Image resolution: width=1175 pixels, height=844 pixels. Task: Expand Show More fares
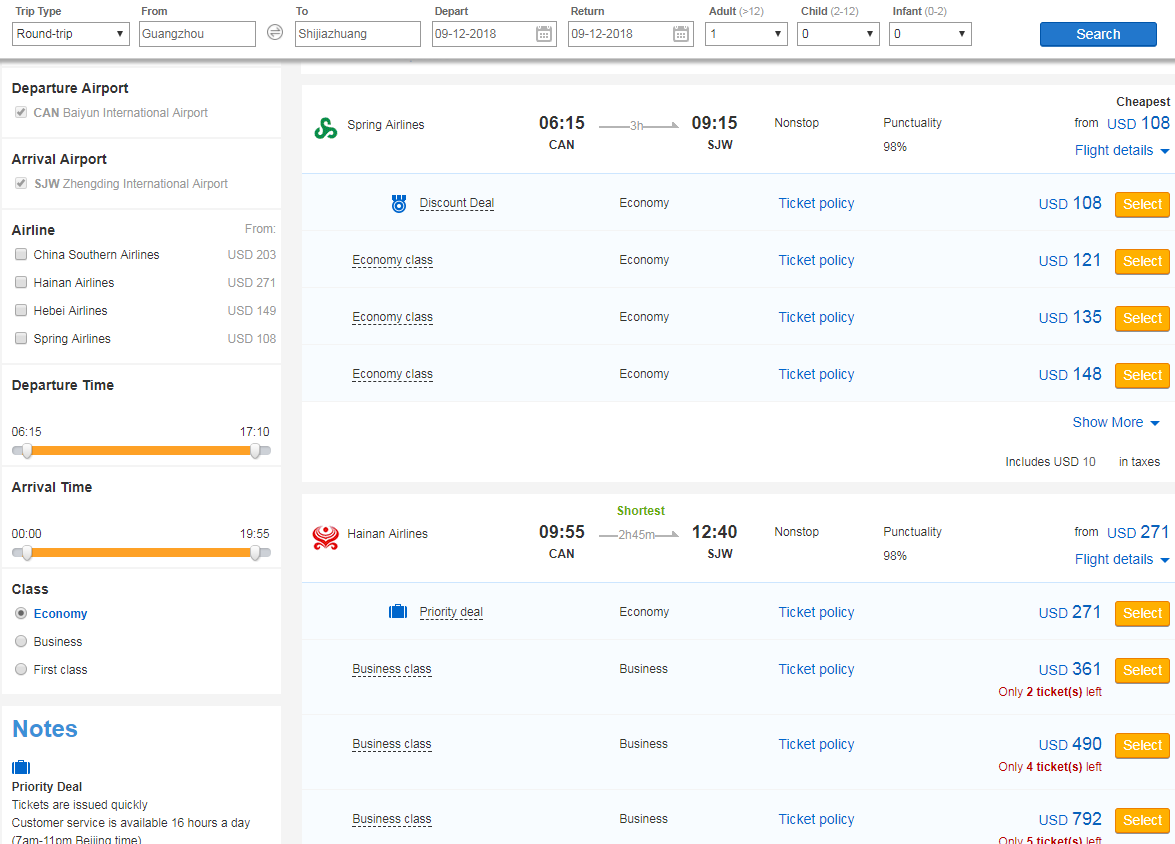[1116, 422]
